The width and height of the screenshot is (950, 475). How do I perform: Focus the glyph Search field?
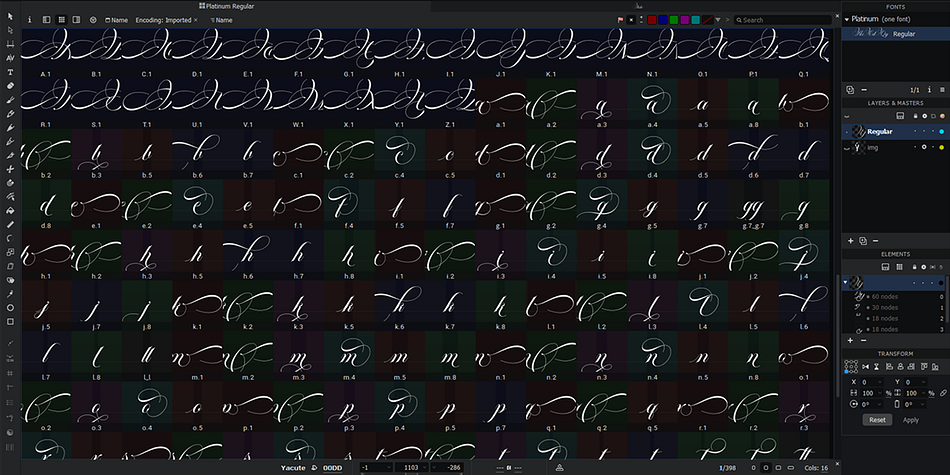coord(782,20)
